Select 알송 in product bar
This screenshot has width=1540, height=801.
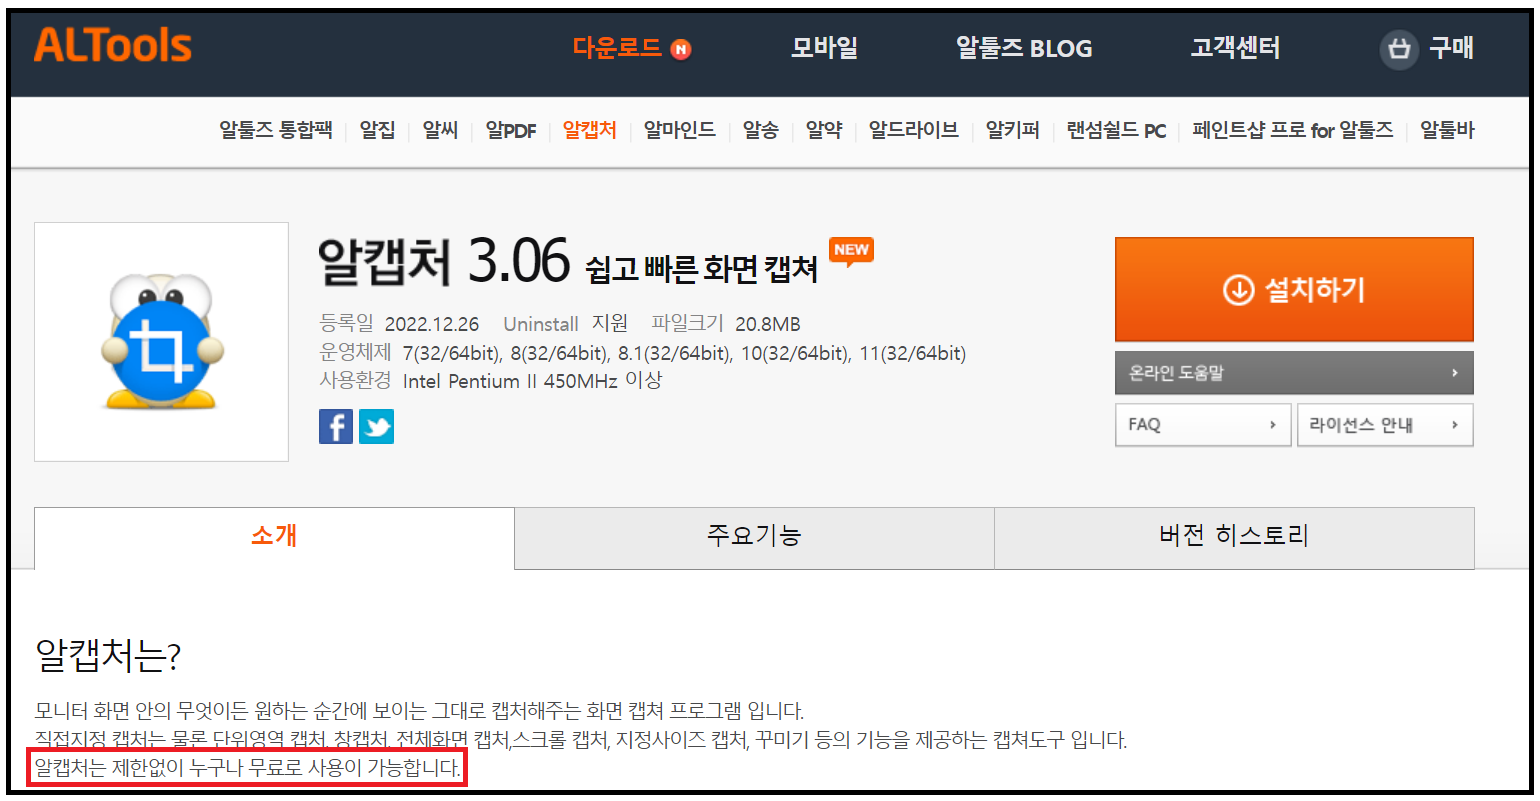(x=761, y=130)
